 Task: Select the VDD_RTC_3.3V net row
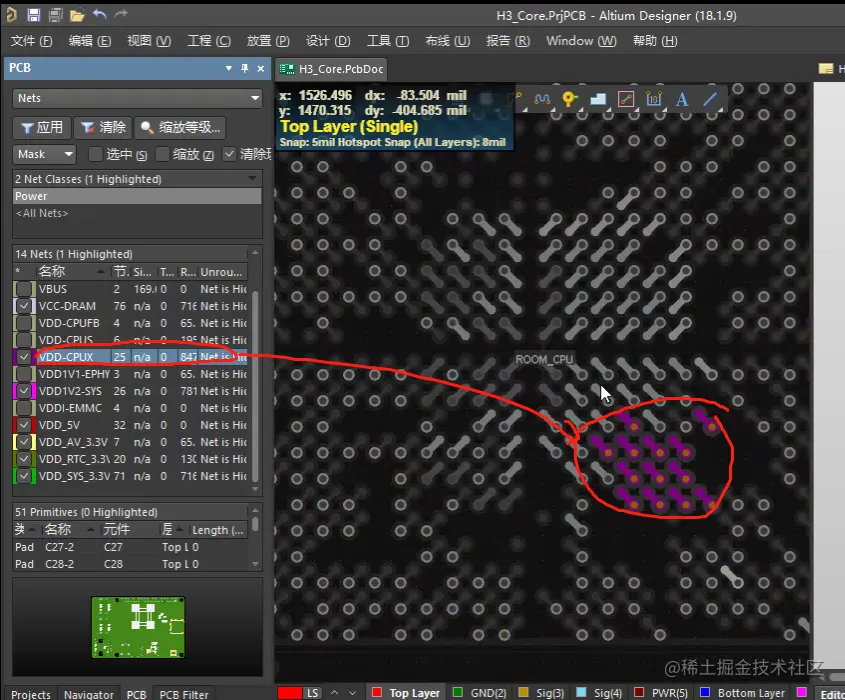point(129,459)
